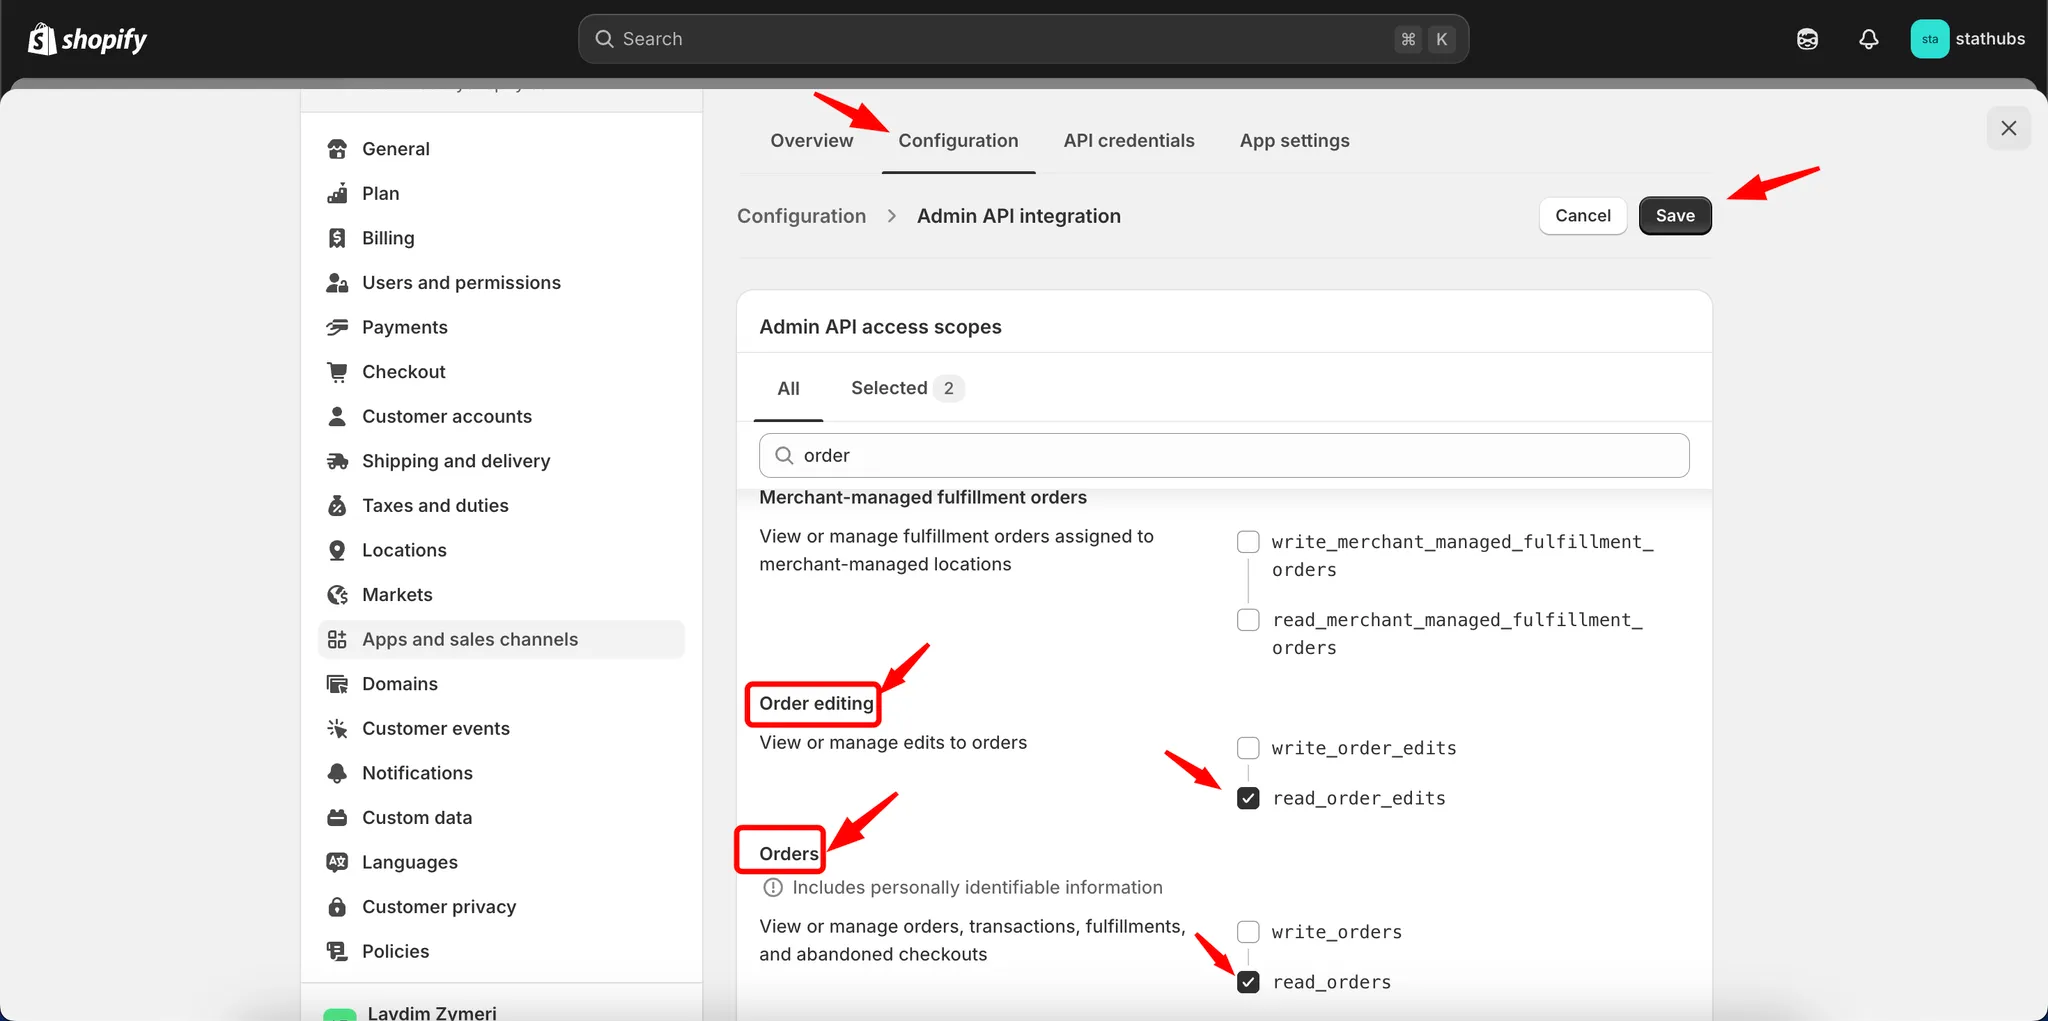
Task: Save the API configuration
Action: [x=1675, y=216]
